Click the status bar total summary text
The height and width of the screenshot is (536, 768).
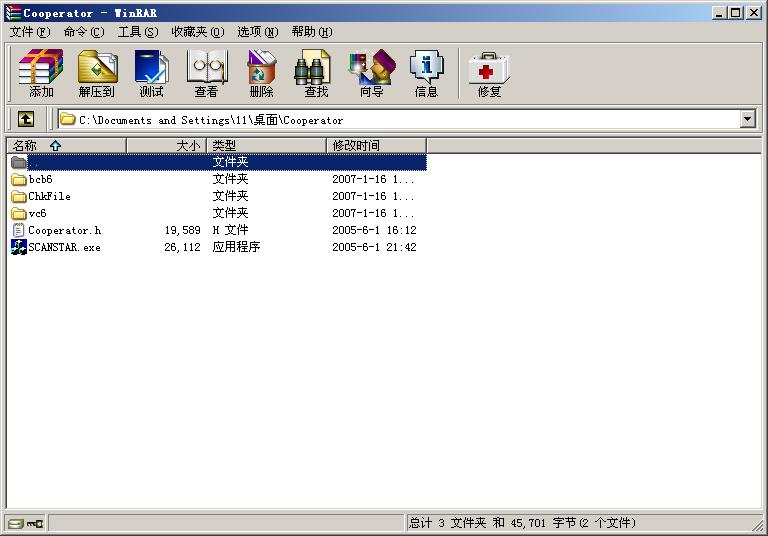522,523
